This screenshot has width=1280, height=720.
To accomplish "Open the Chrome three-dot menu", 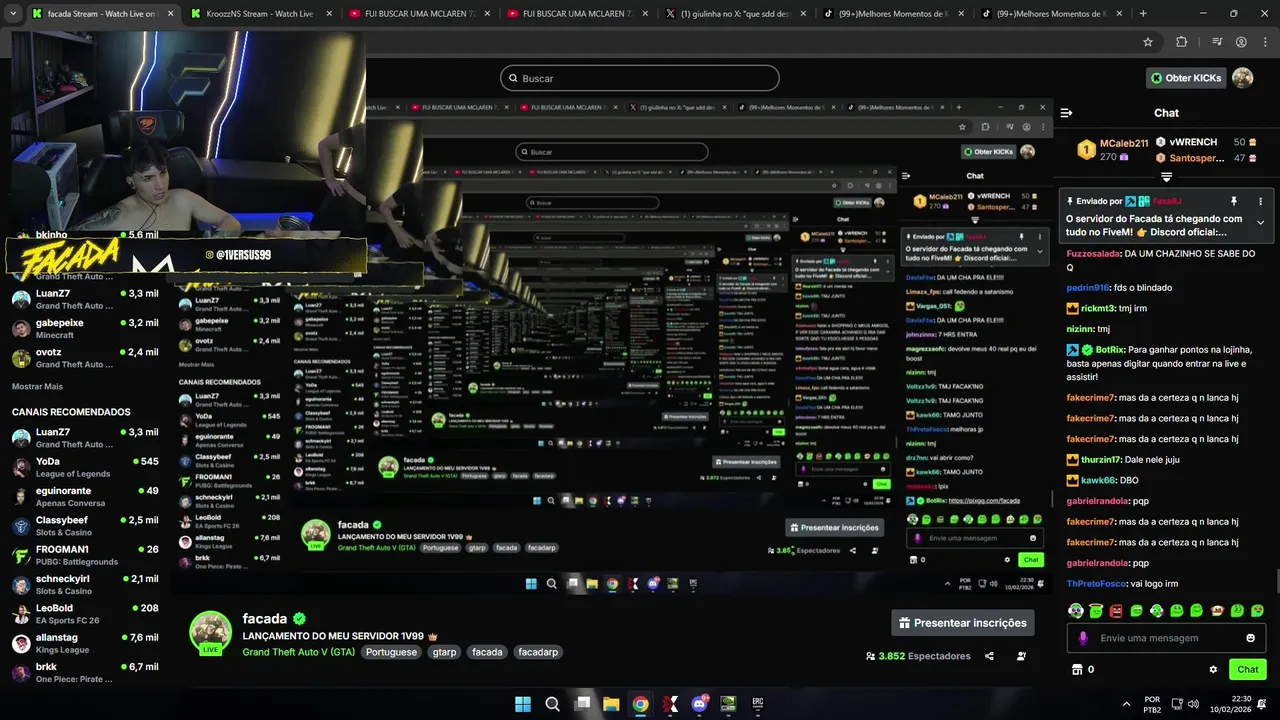I will pos(1265,42).
